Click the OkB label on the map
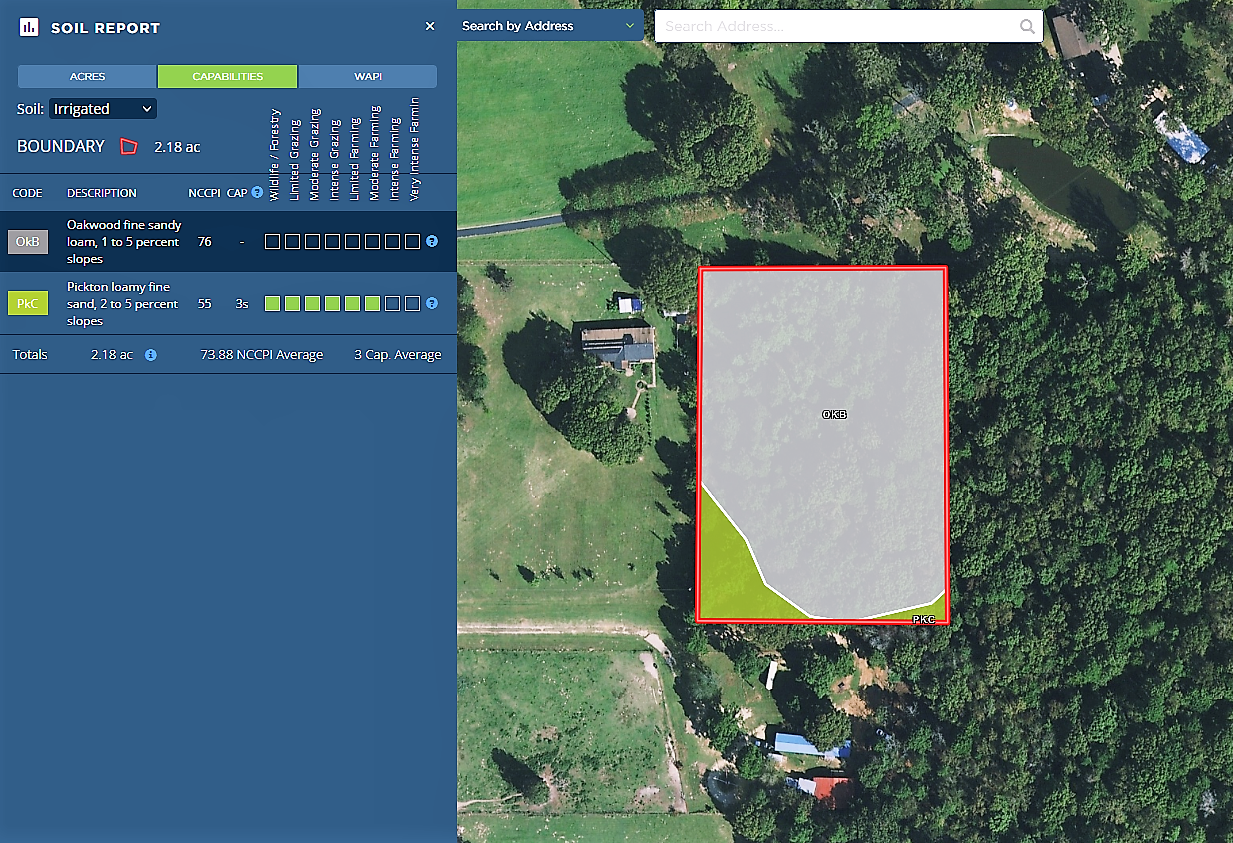This screenshot has width=1233, height=843. tap(834, 414)
